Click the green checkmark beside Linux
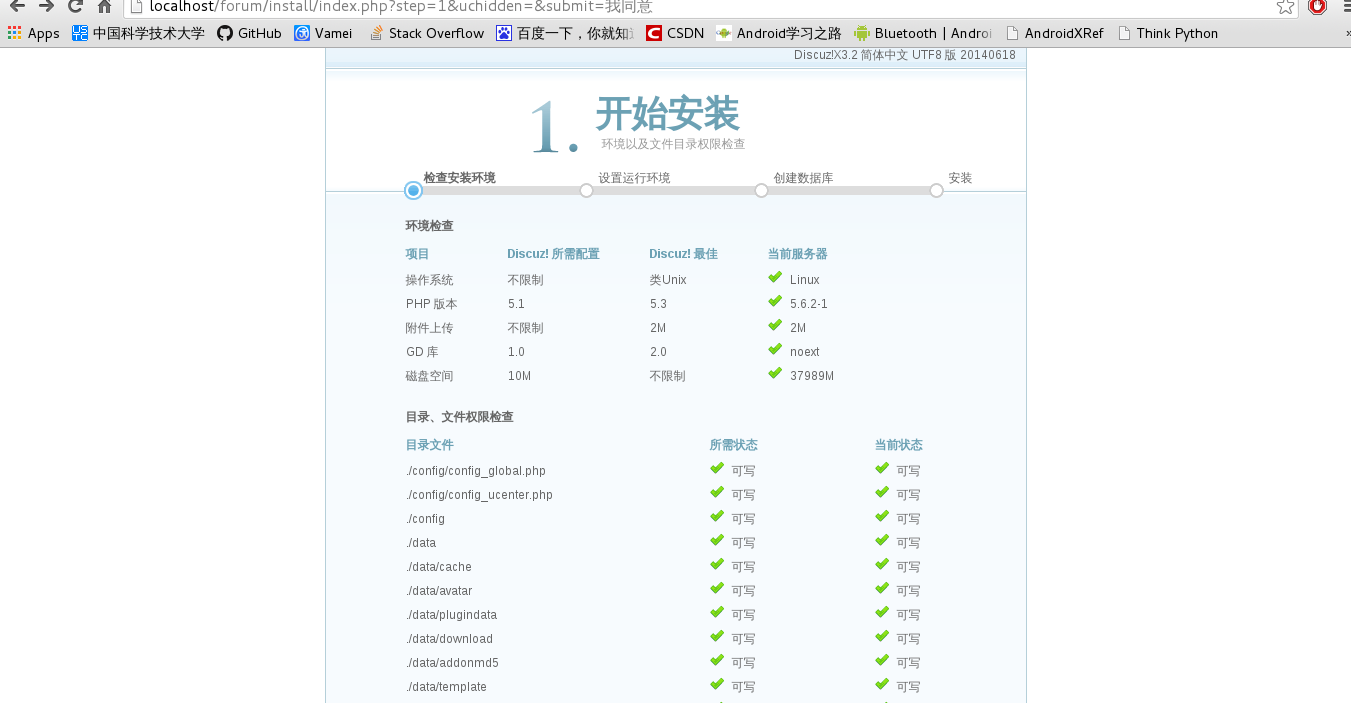1351x703 pixels. [x=775, y=278]
